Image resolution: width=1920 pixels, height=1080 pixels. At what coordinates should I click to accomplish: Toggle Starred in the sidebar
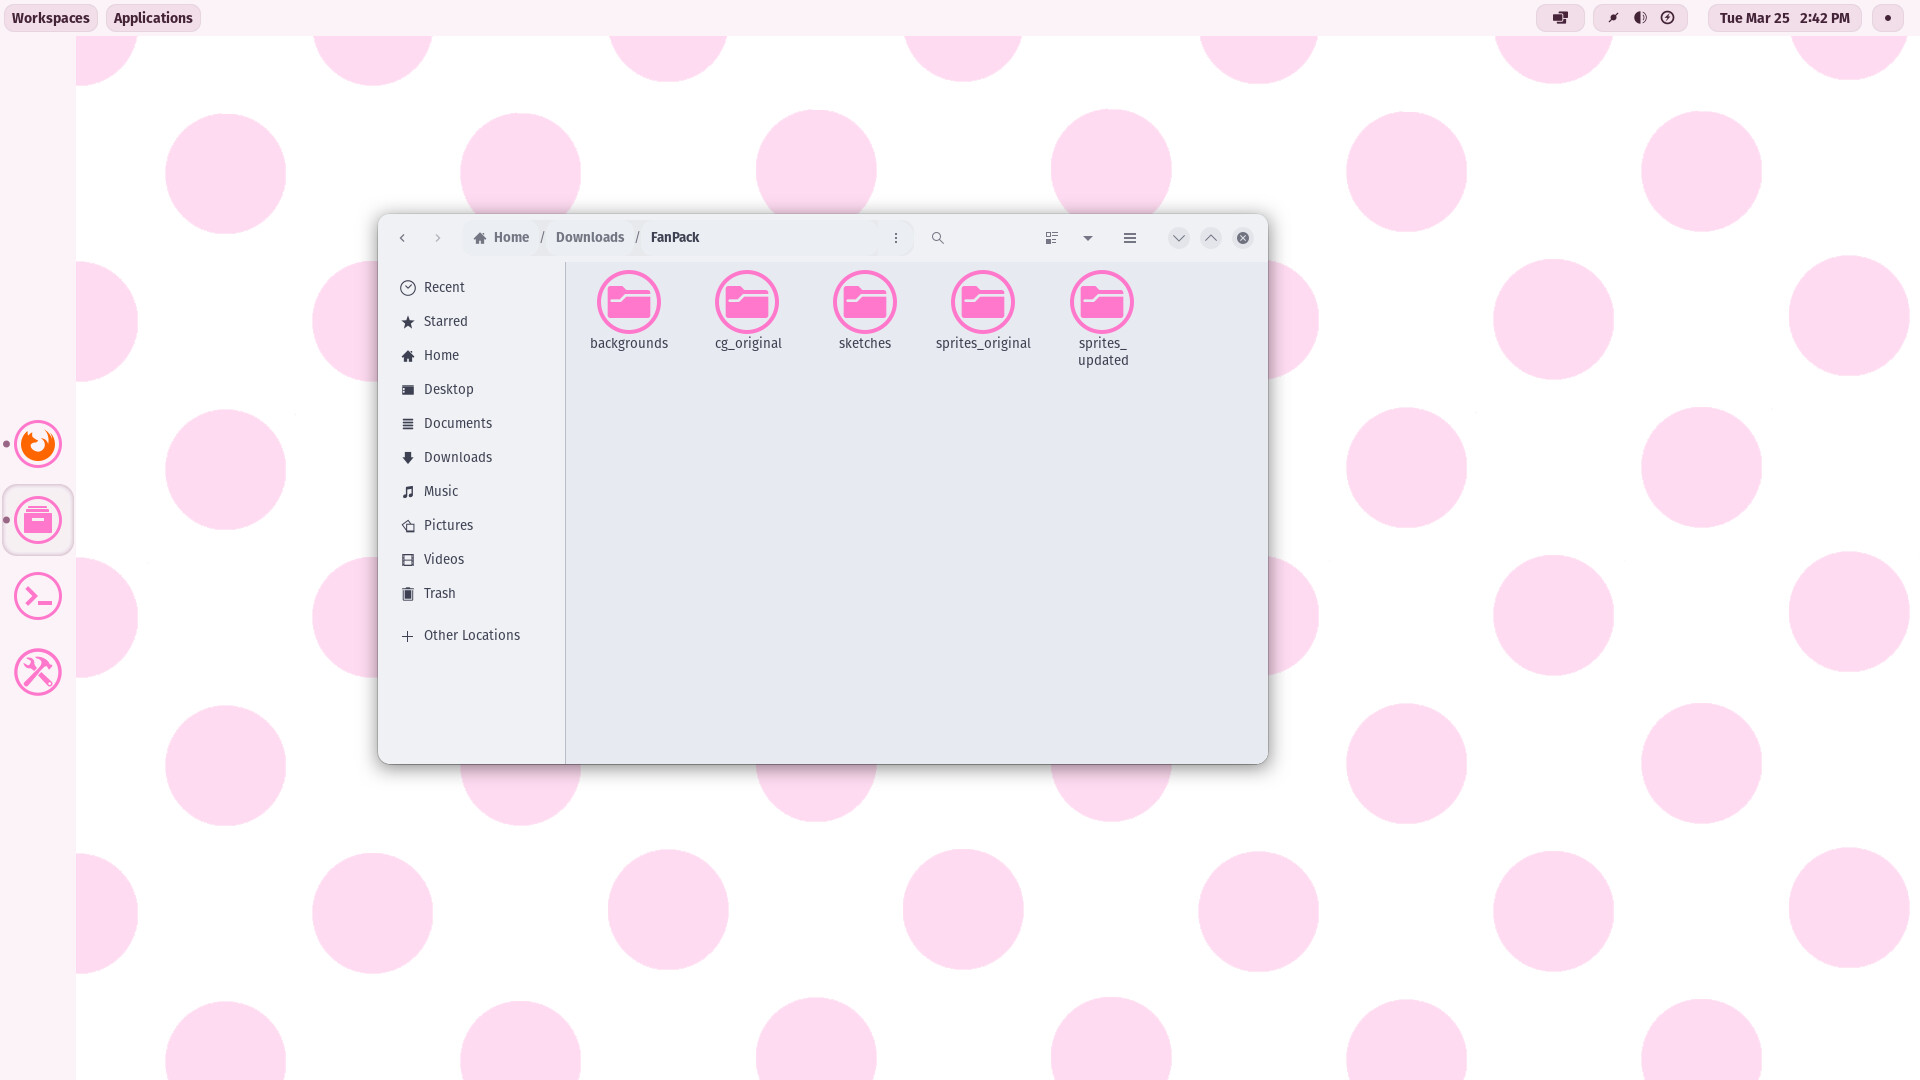click(x=446, y=321)
